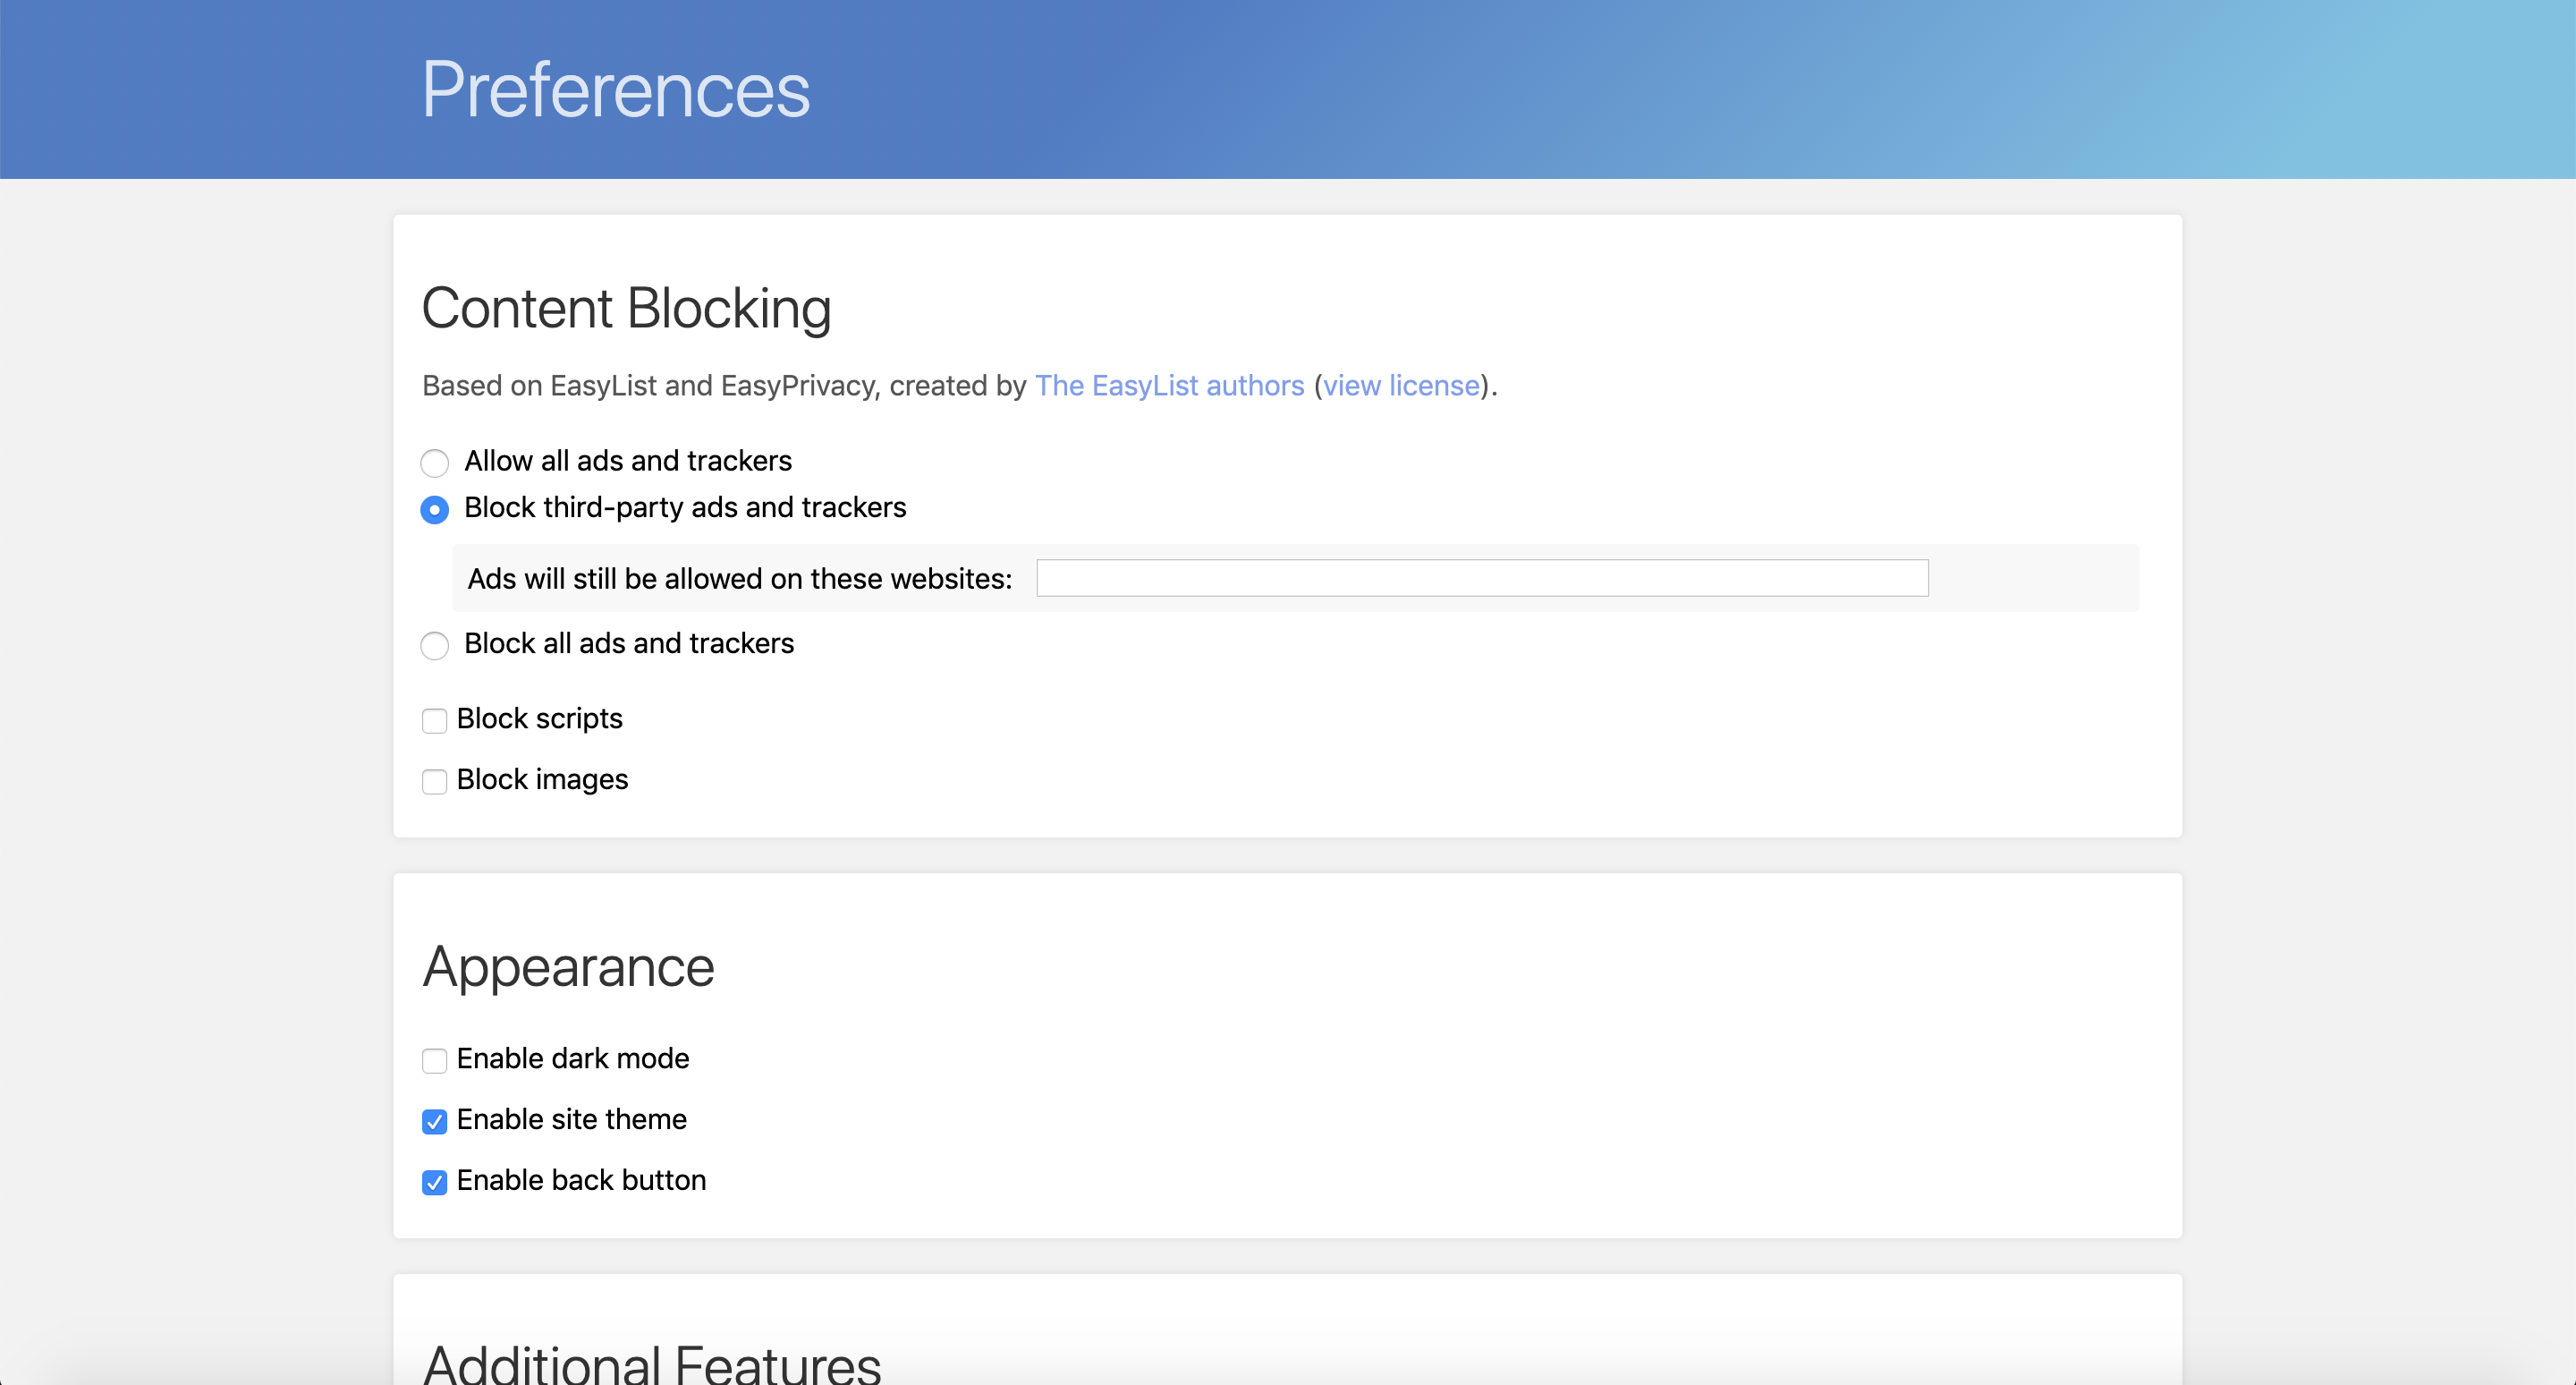Viewport: 2576px width, 1385px height.
Task: Click the allowed websites text field
Action: click(x=1480, y=578)
